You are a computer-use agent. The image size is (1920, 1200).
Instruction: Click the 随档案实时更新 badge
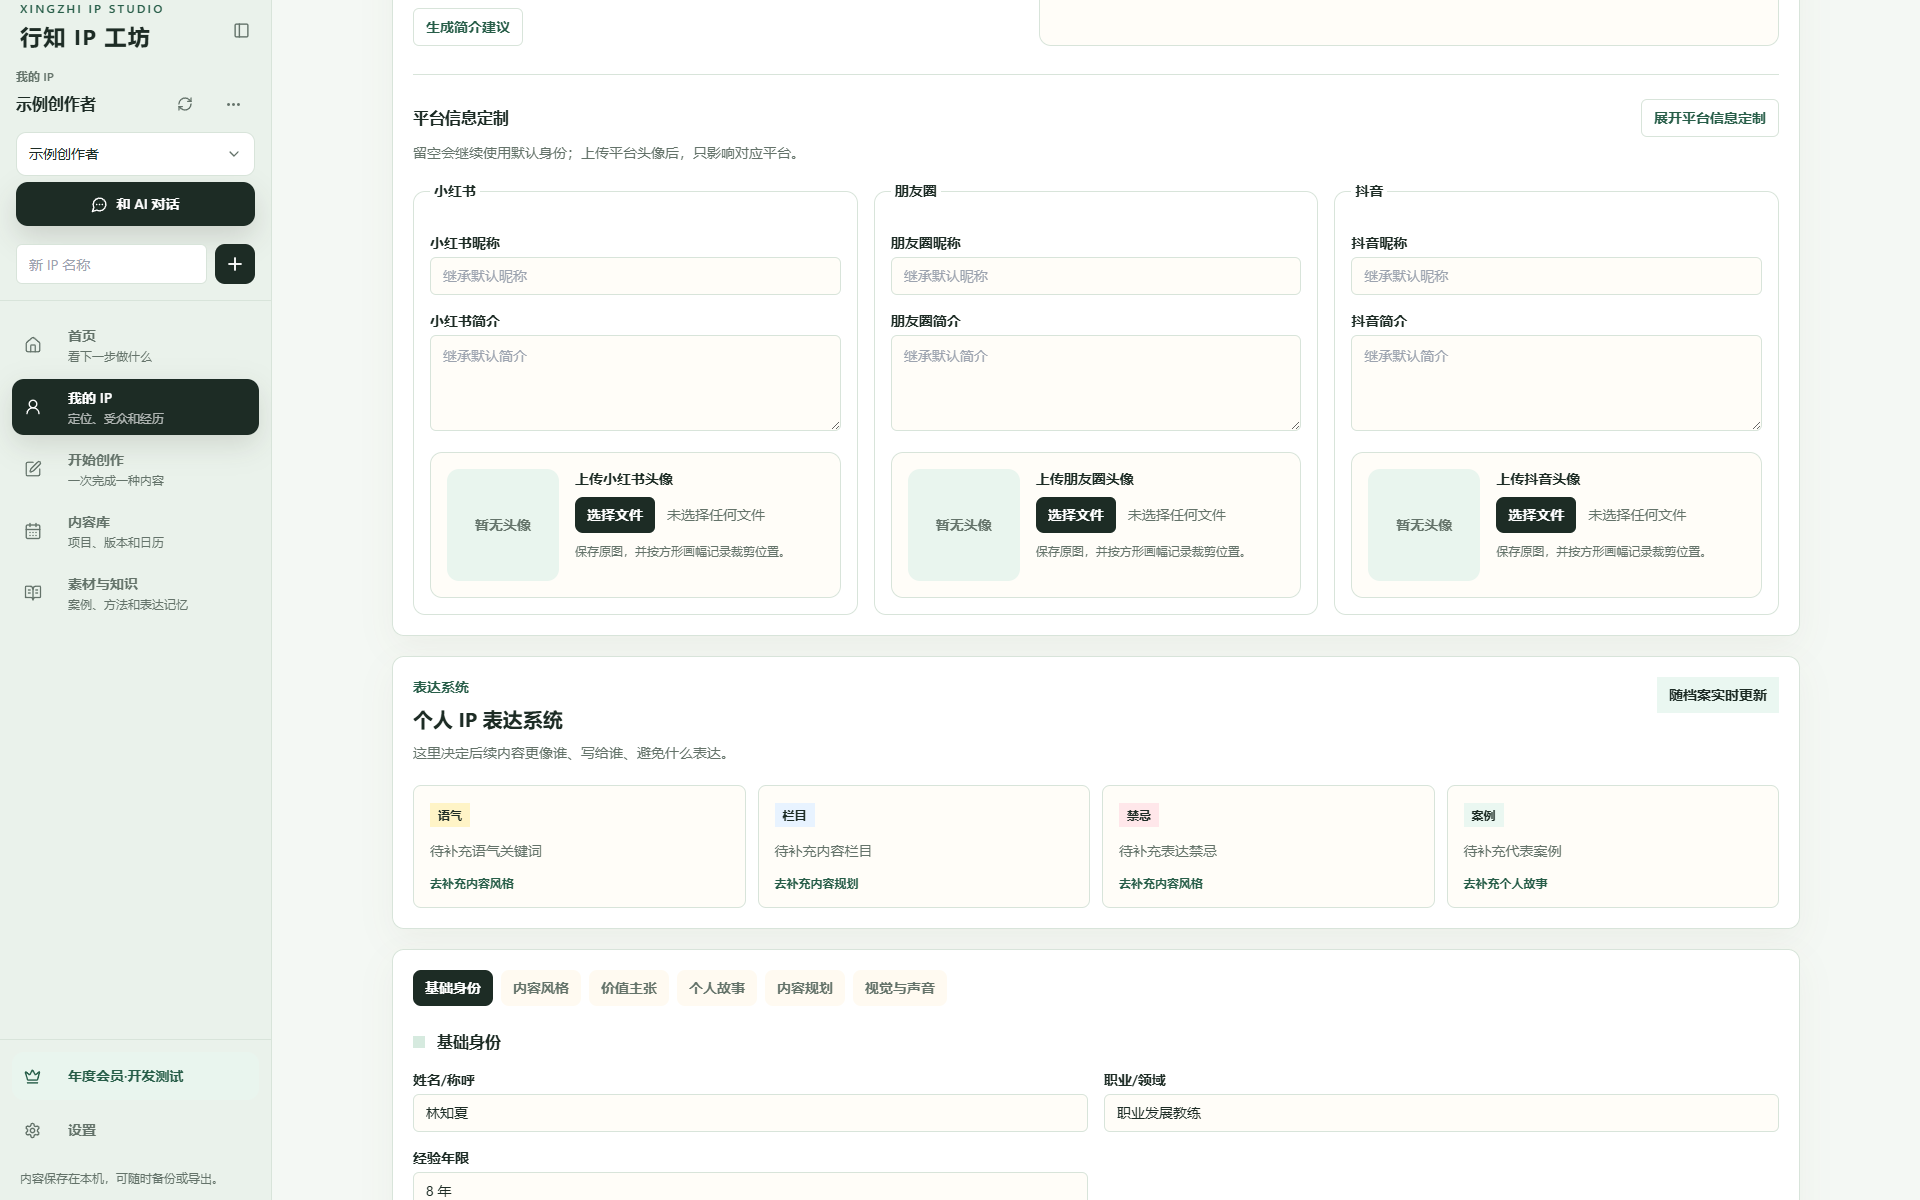click(1717, 695)
